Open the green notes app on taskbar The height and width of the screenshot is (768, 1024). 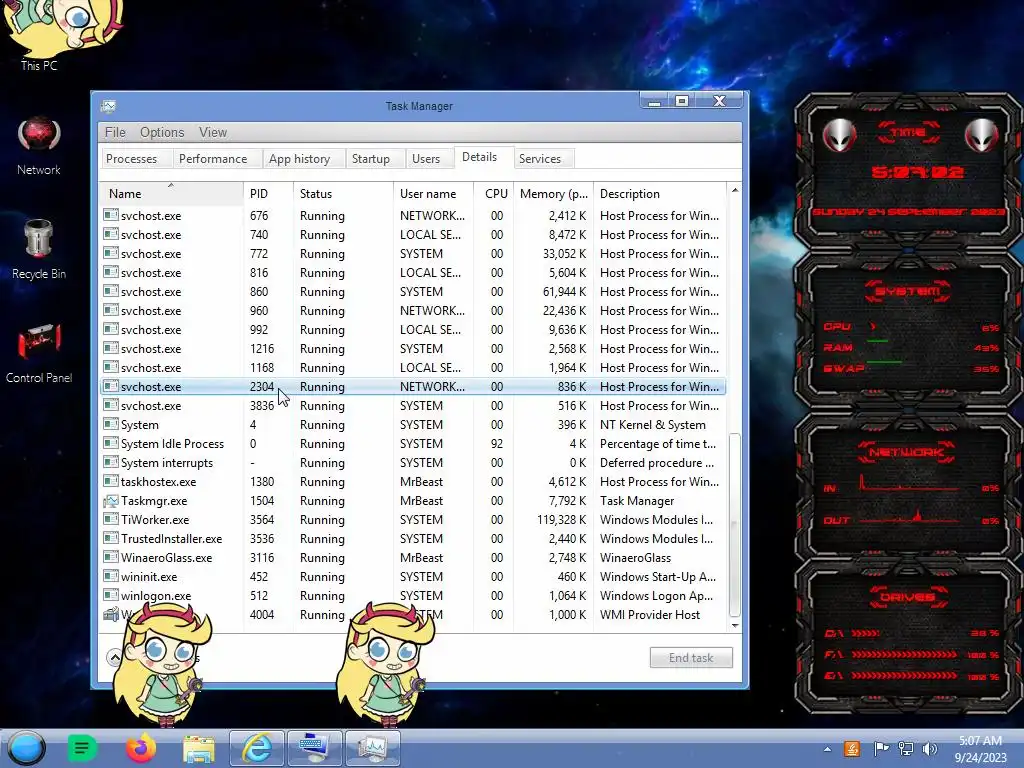click(82, 748)
